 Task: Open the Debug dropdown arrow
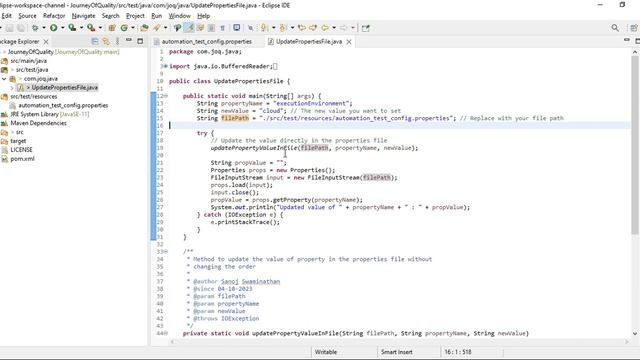[44, 28]
